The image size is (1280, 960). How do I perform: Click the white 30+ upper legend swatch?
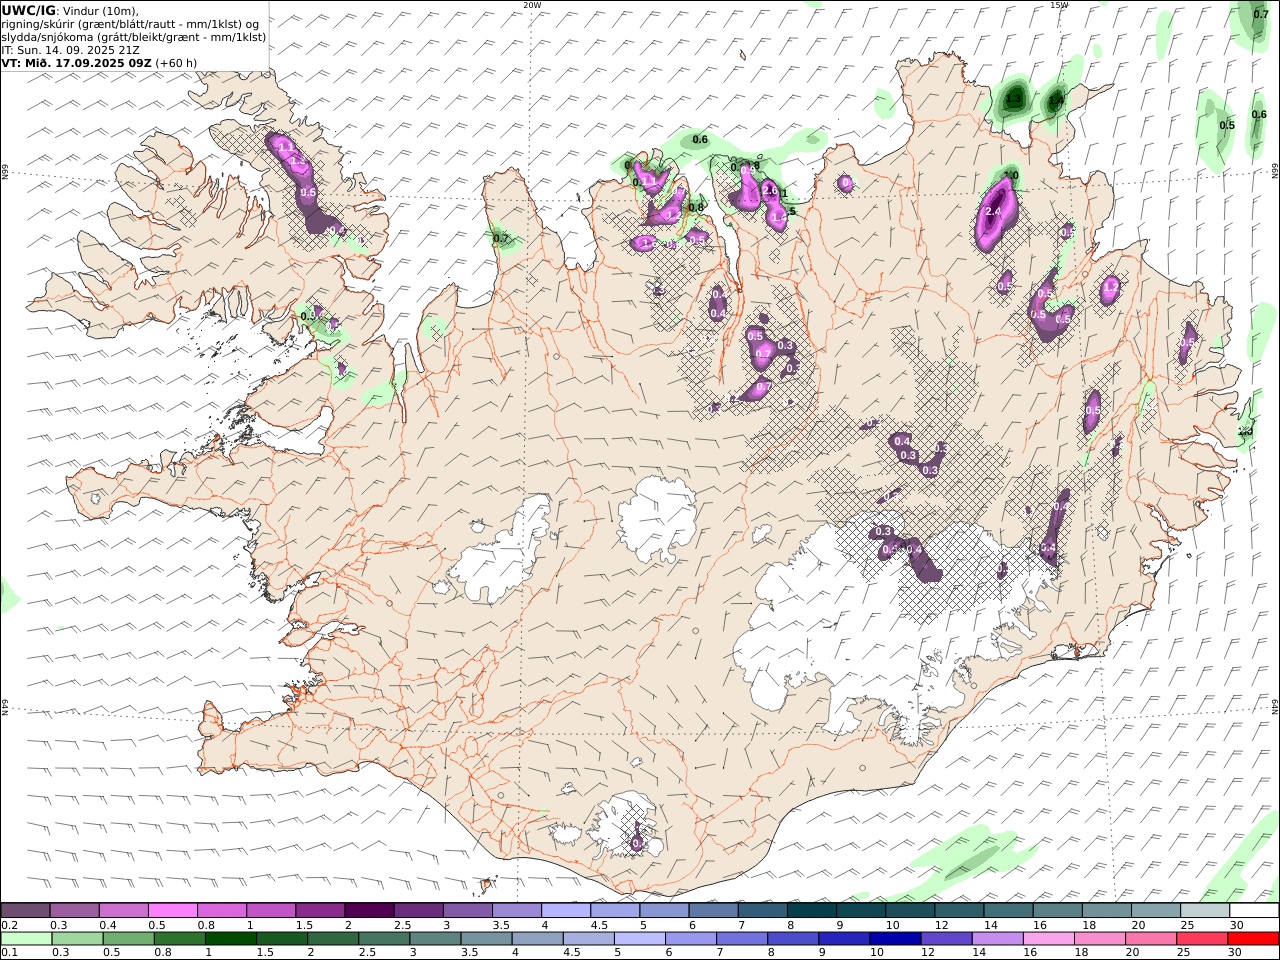tap(1254, 910)
